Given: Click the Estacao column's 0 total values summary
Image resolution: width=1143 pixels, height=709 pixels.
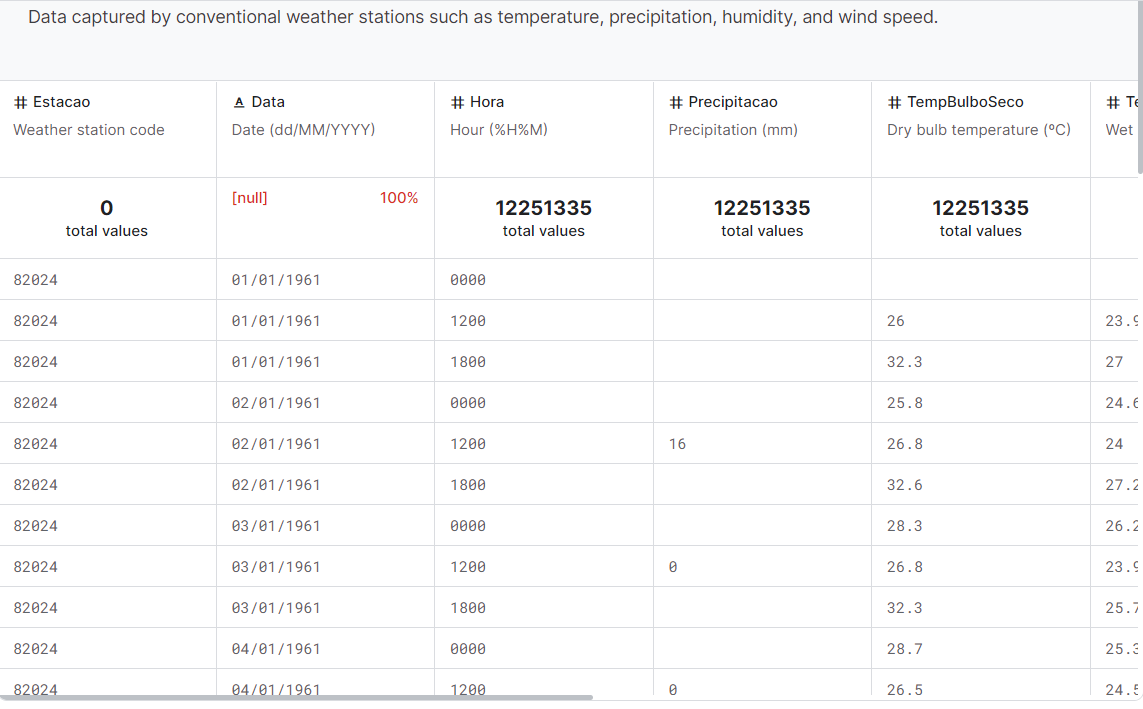Looking at the screenshot, I should [x=107, y=218].
